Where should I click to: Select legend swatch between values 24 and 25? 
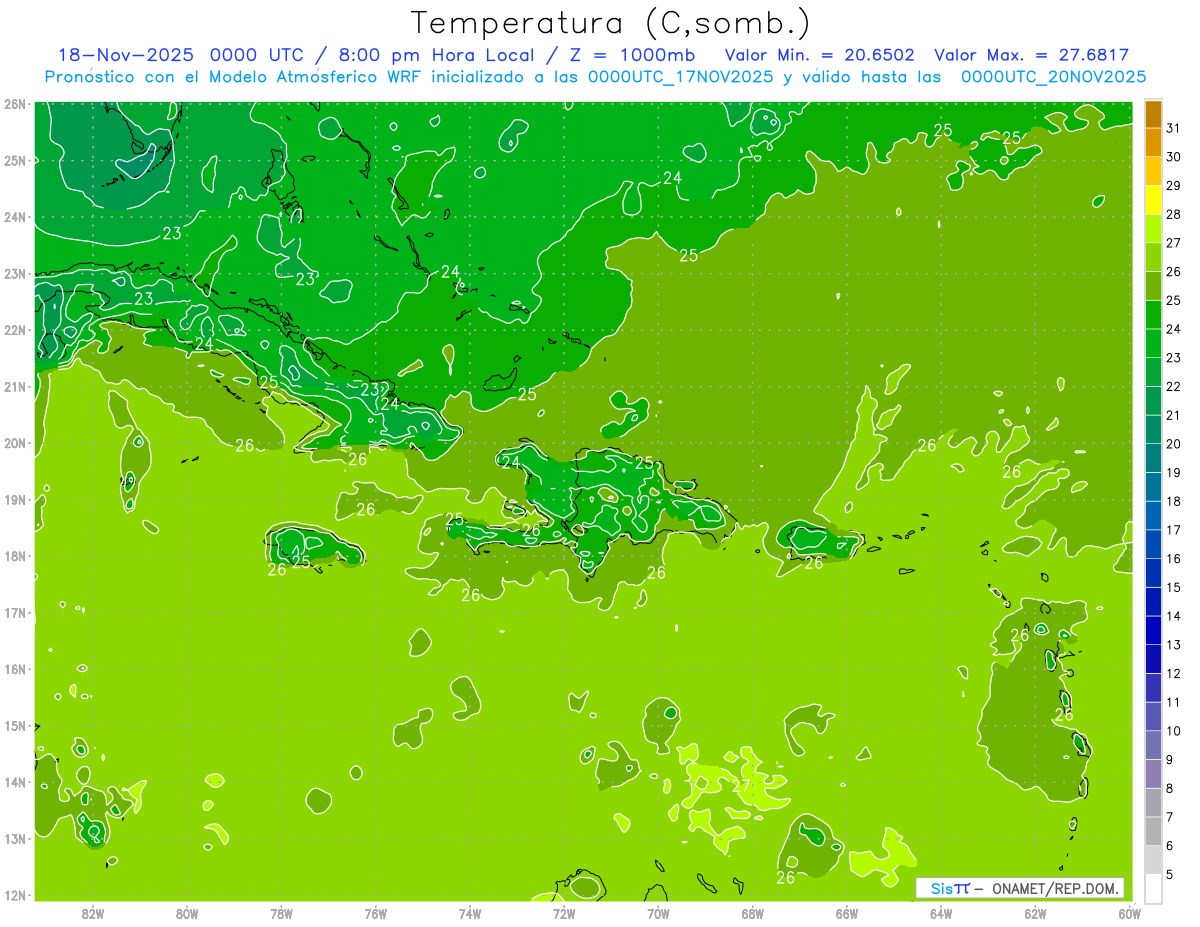pos(1153,315)
